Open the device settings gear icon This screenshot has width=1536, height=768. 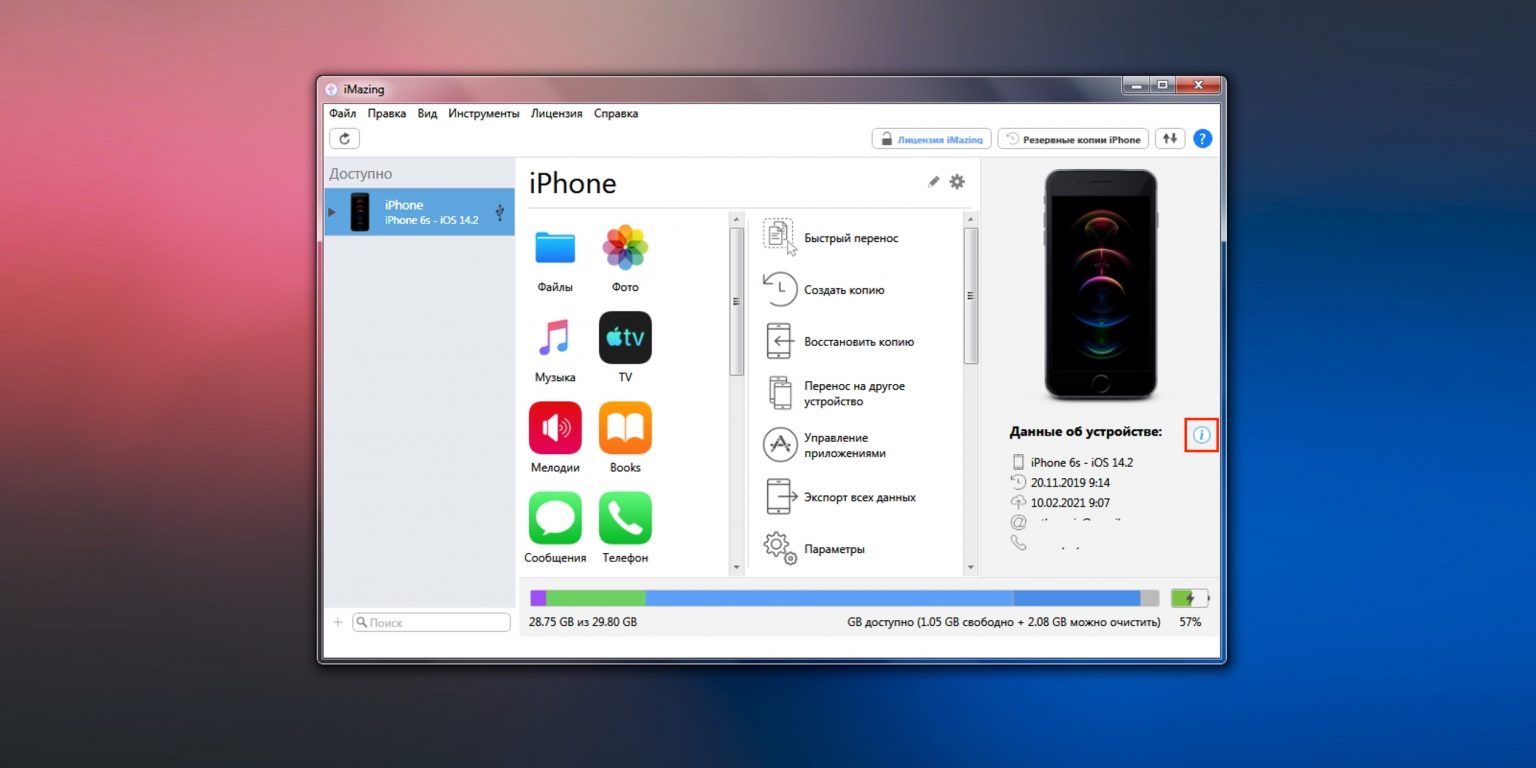[957, 182]
